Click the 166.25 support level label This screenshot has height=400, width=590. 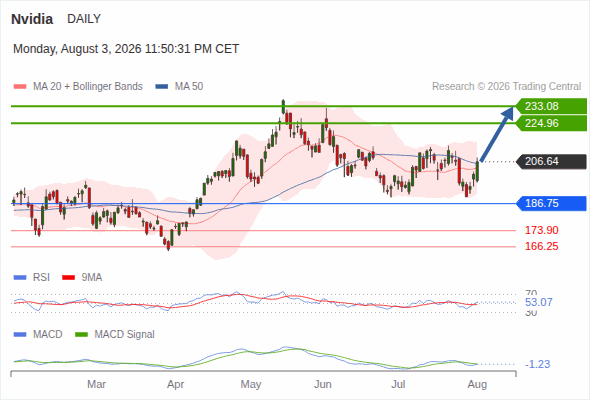point(541,246)
